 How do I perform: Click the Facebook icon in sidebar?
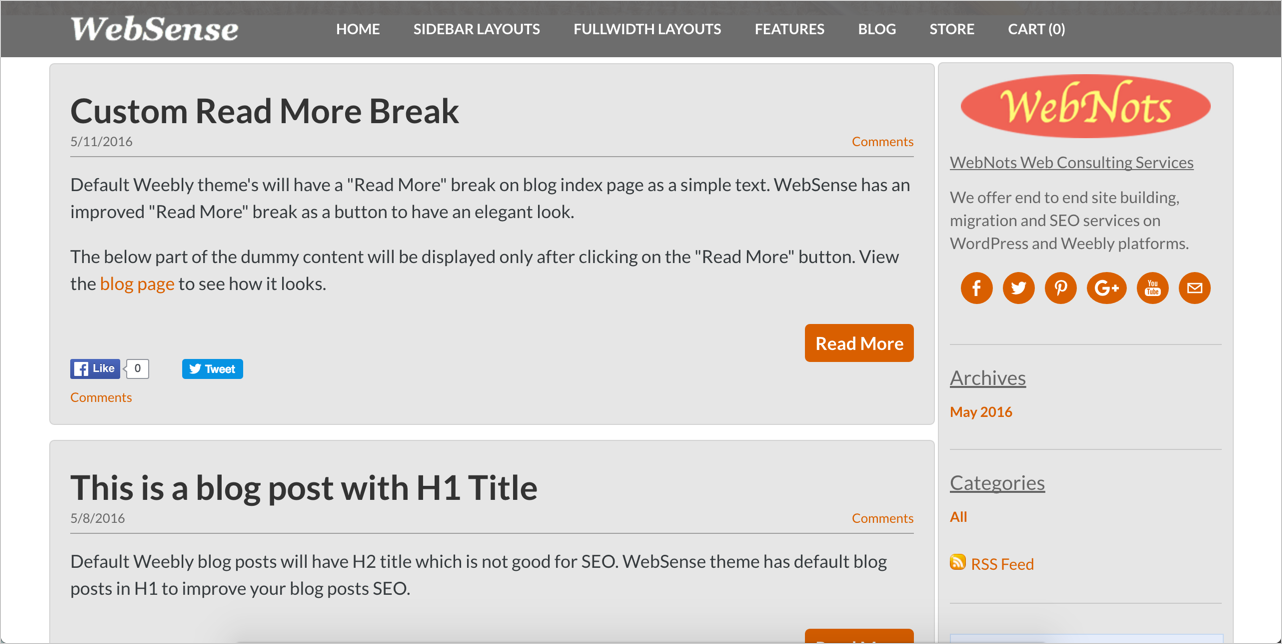click(976, 288)
